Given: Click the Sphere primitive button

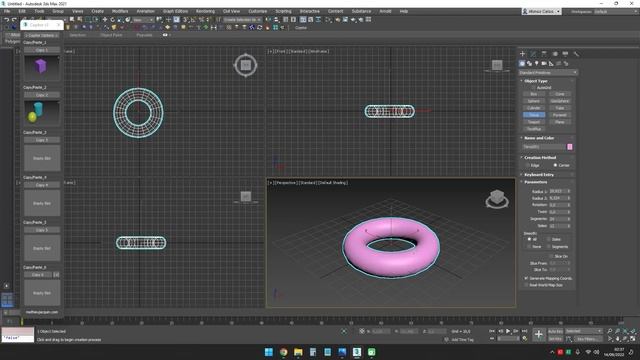Looking at the screenshot, I should coord(534,101).
